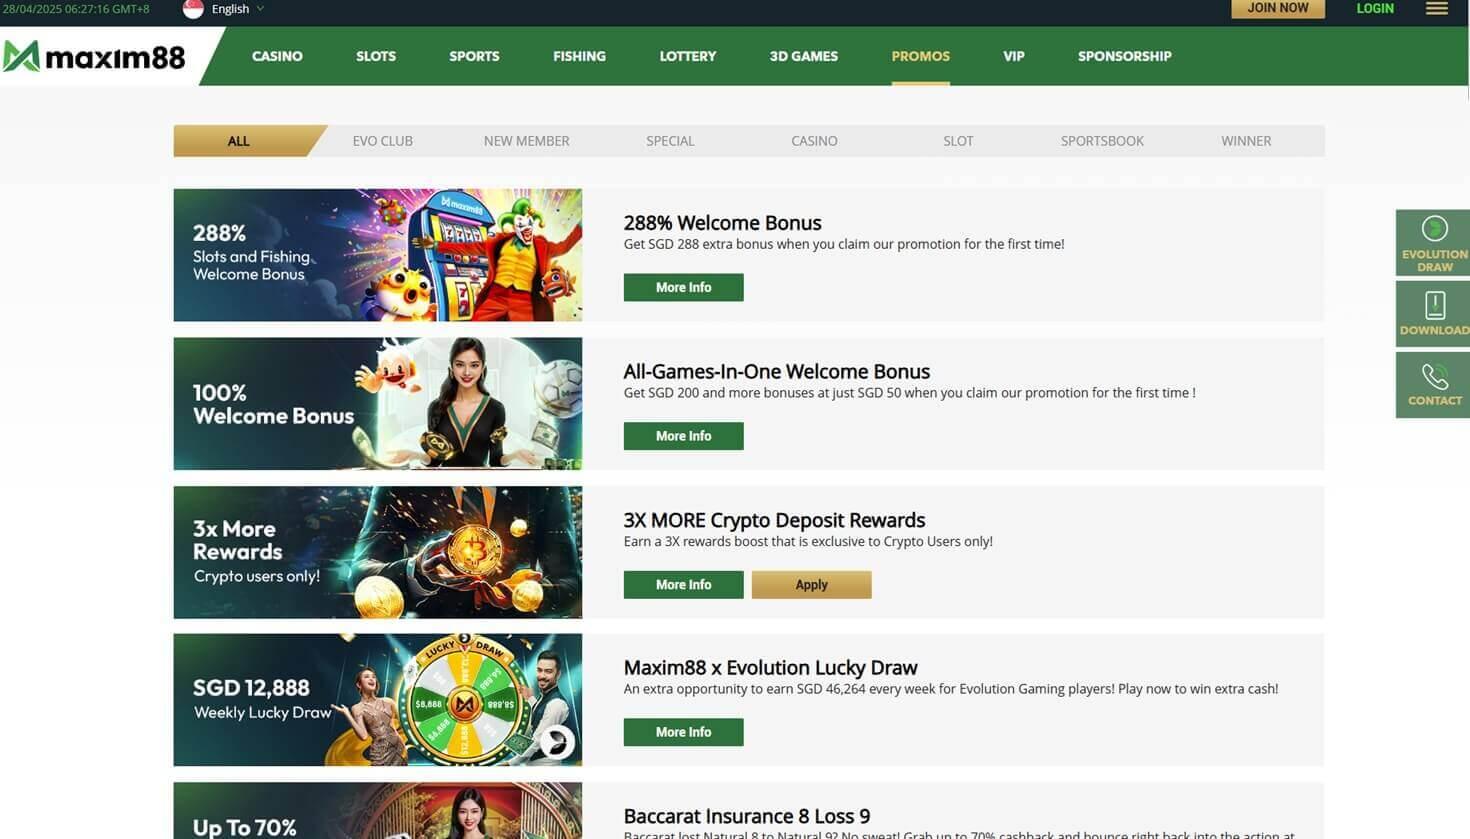This screenshot has height=839, width=1470.
Task: Click the JOIN NOW button
Action: [x=1277, y=9]
